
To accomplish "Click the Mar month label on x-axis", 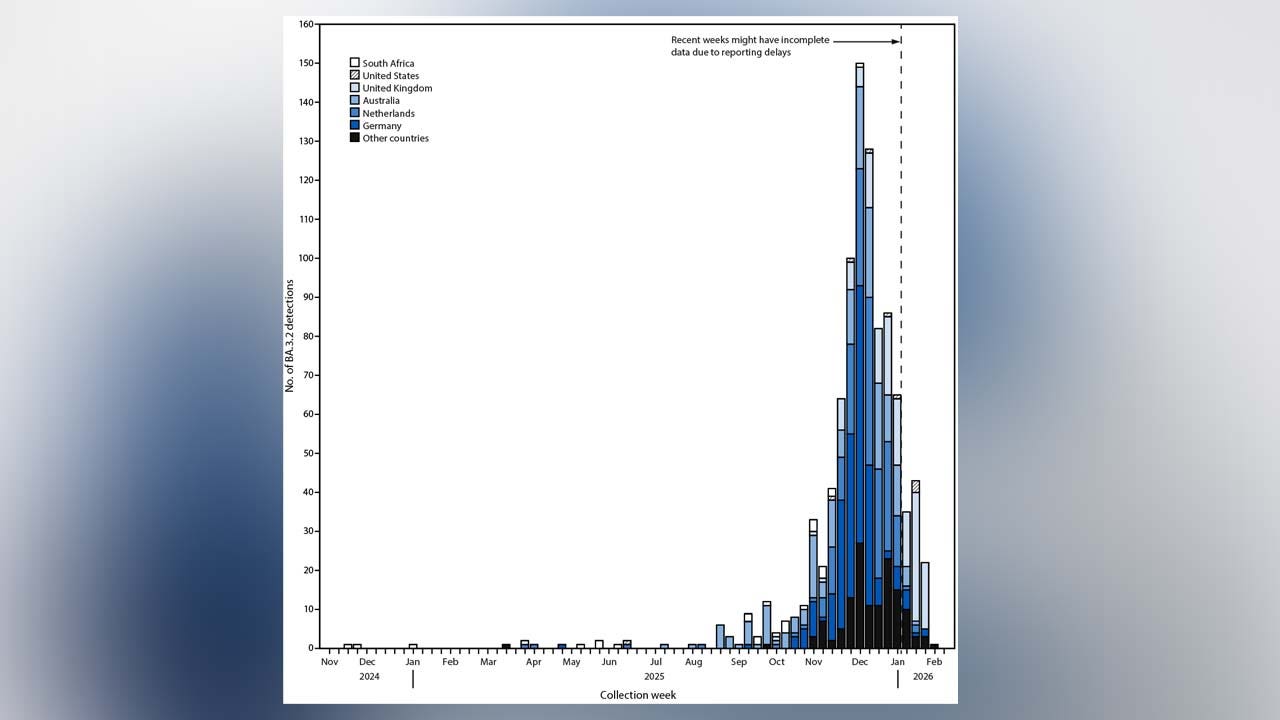I will (488, 662).
